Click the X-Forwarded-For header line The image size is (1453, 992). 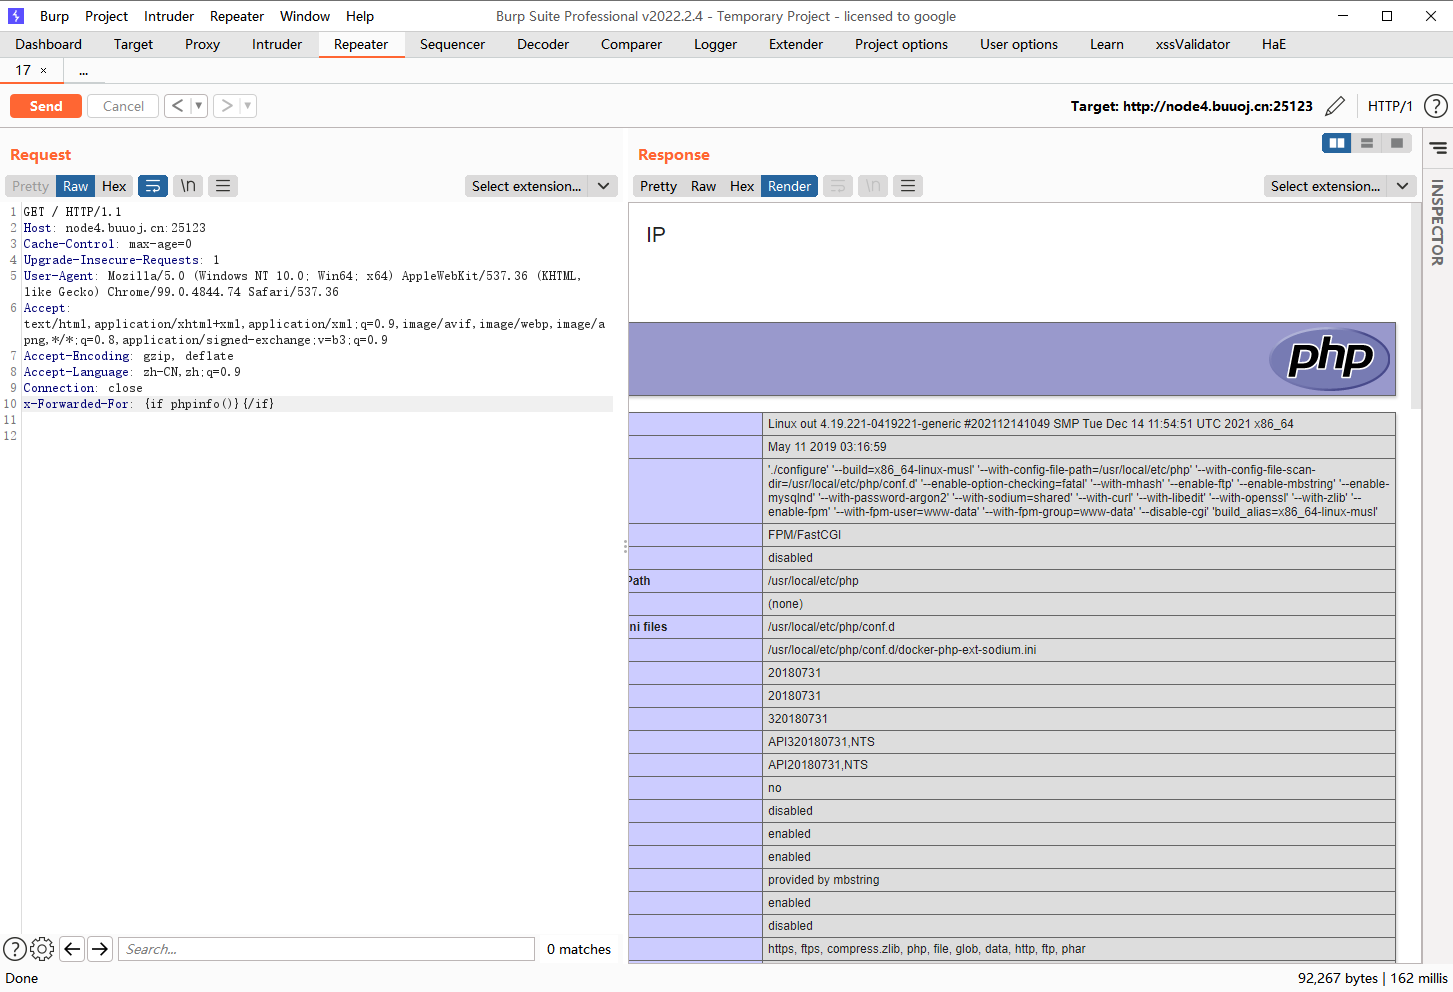click(318, 404)
